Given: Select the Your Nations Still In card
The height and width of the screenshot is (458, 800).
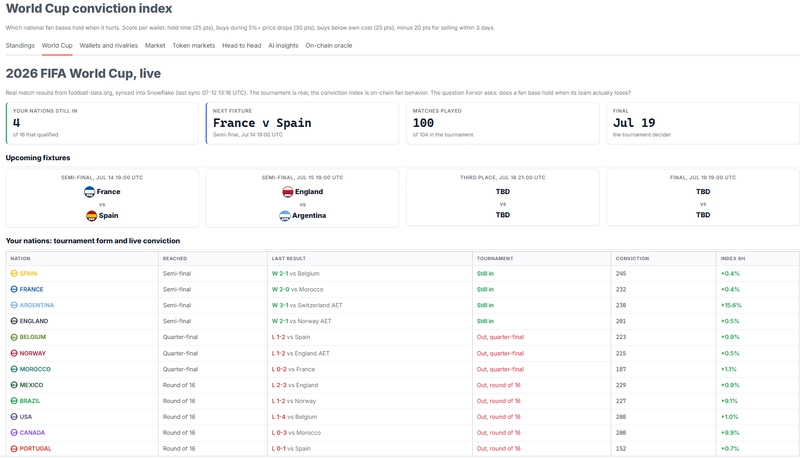Looking at the screenshot, I should pos(102,123).
